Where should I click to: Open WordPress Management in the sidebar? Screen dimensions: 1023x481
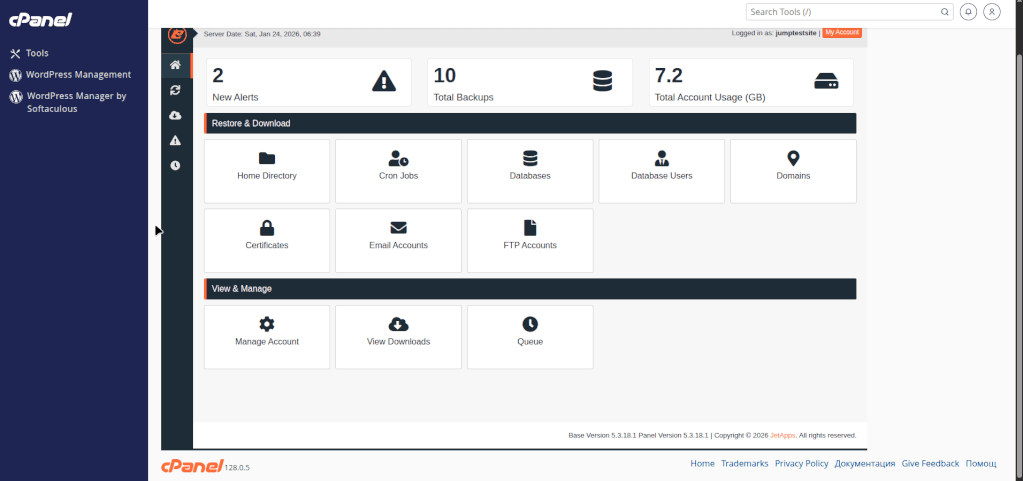click(x=78, y=74)
